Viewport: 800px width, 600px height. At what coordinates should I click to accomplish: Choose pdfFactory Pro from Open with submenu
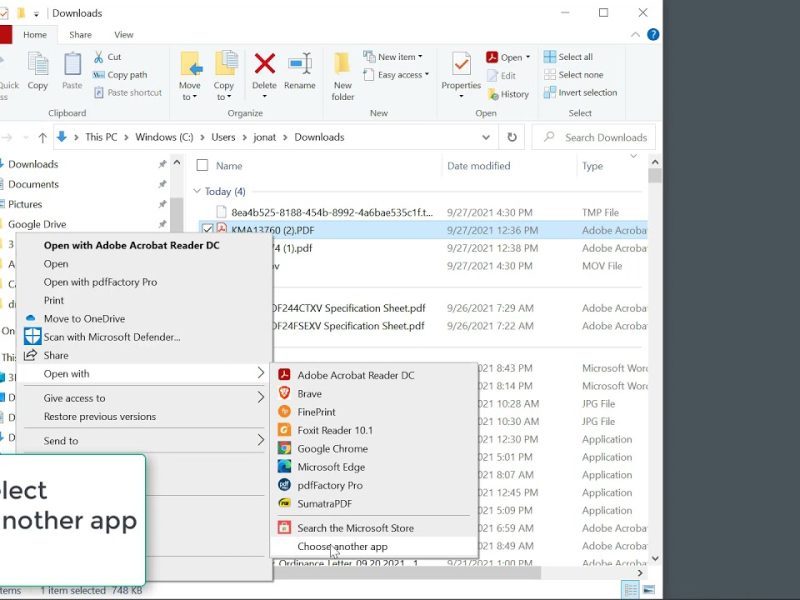pyautogui.click(x=374, y=485)
